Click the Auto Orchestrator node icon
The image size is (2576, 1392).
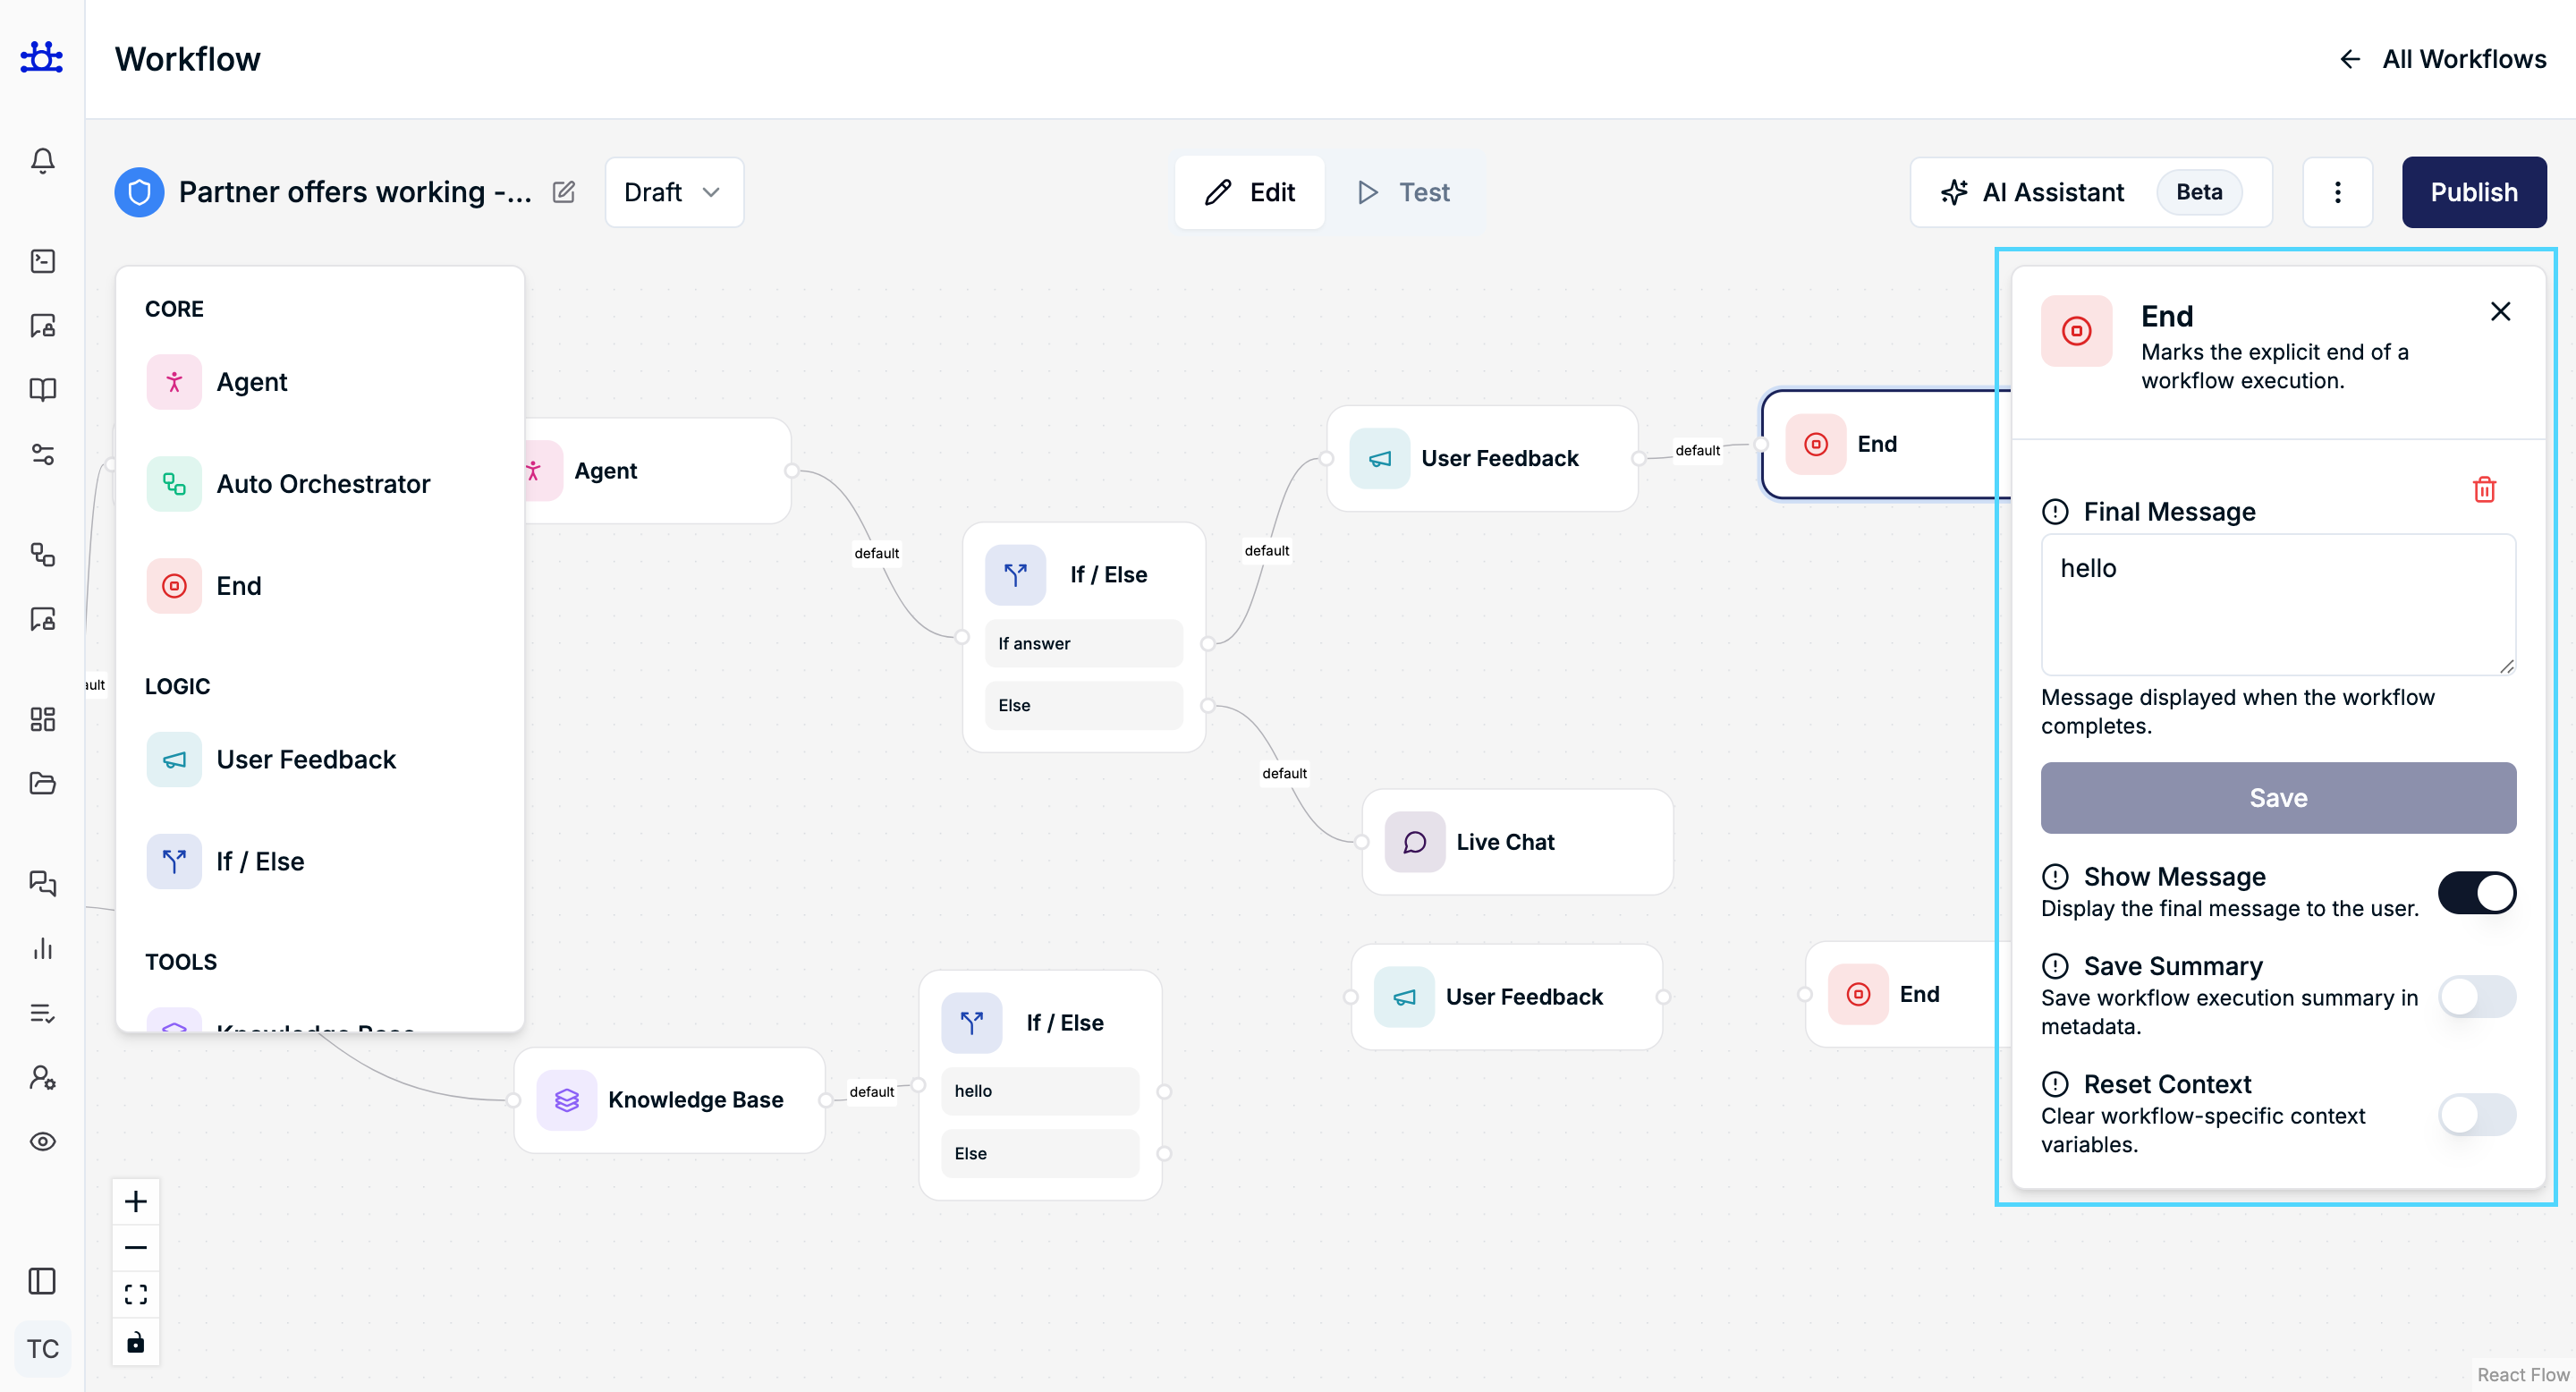point(174,484)
